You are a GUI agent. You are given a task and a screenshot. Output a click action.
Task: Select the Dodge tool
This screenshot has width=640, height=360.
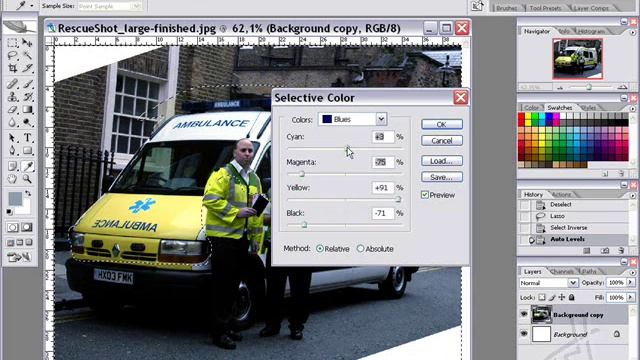27,122
